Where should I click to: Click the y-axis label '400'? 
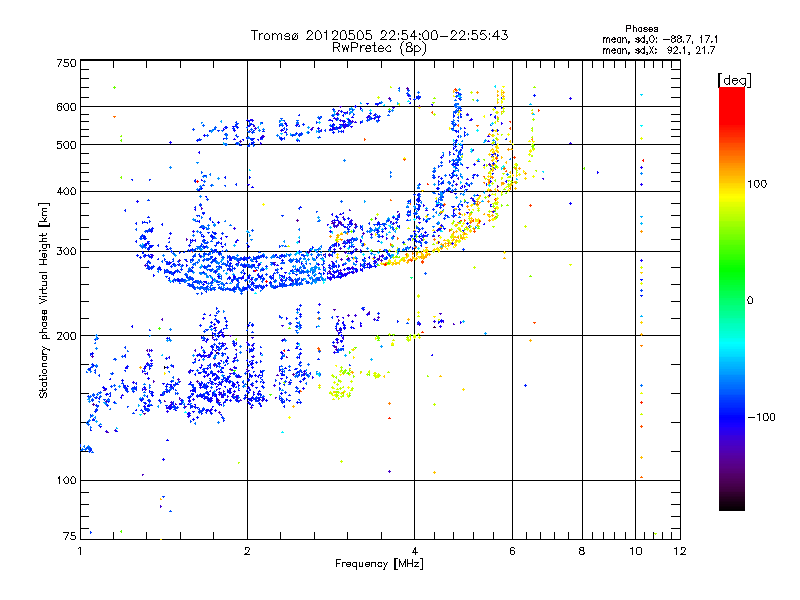[66, 191]
